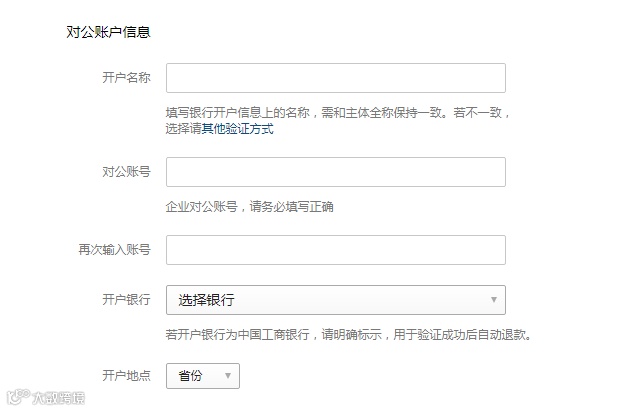
Task: Click the 开户名称 label
Action: pyautogui.click(x=126, y=78)
